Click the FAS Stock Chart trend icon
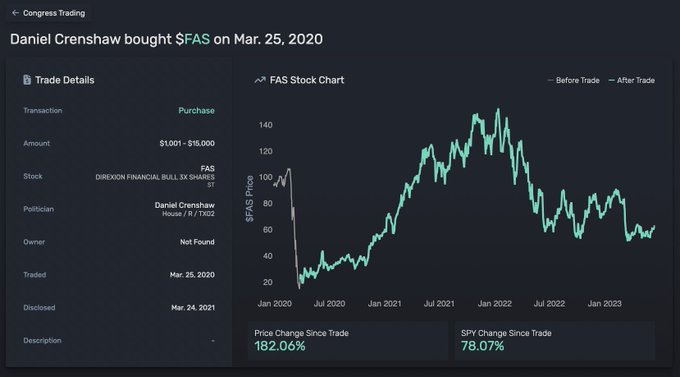 [x=260, y=80]
